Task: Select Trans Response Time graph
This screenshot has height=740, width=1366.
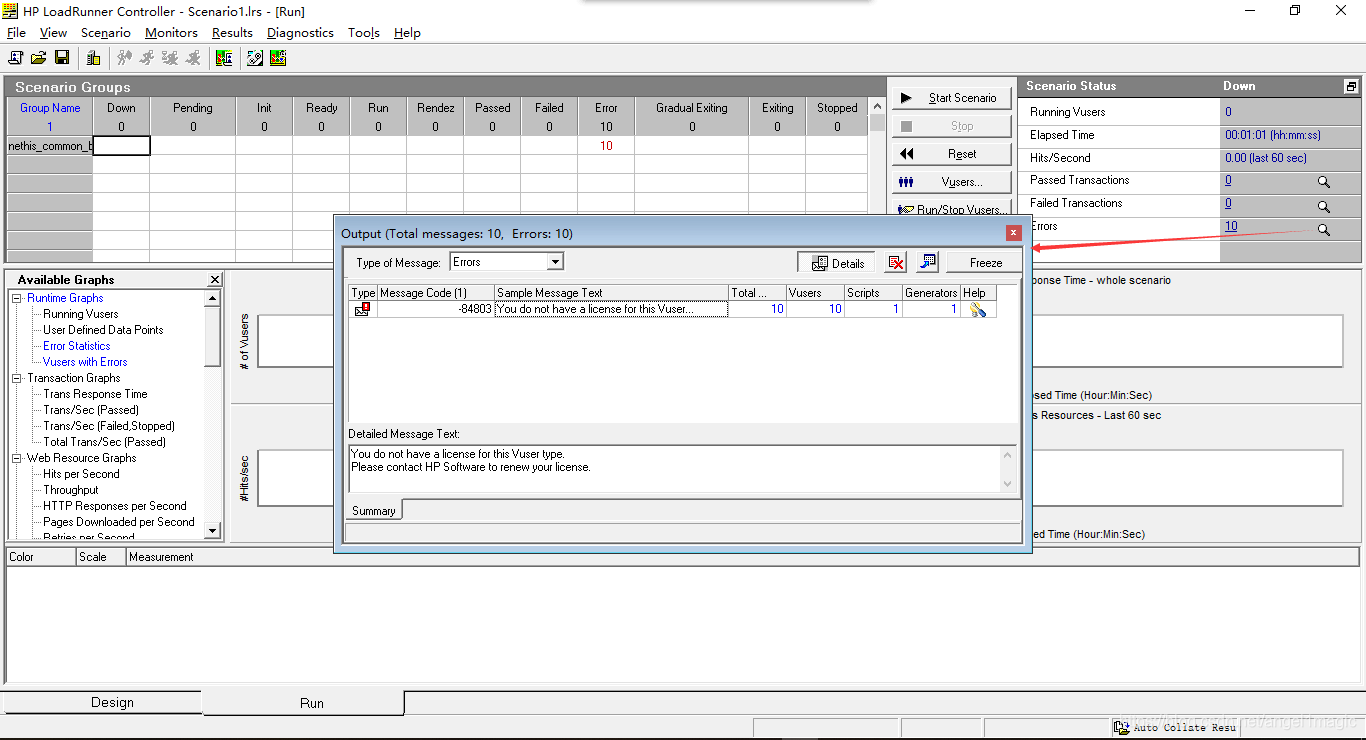Action: (95, 394)
